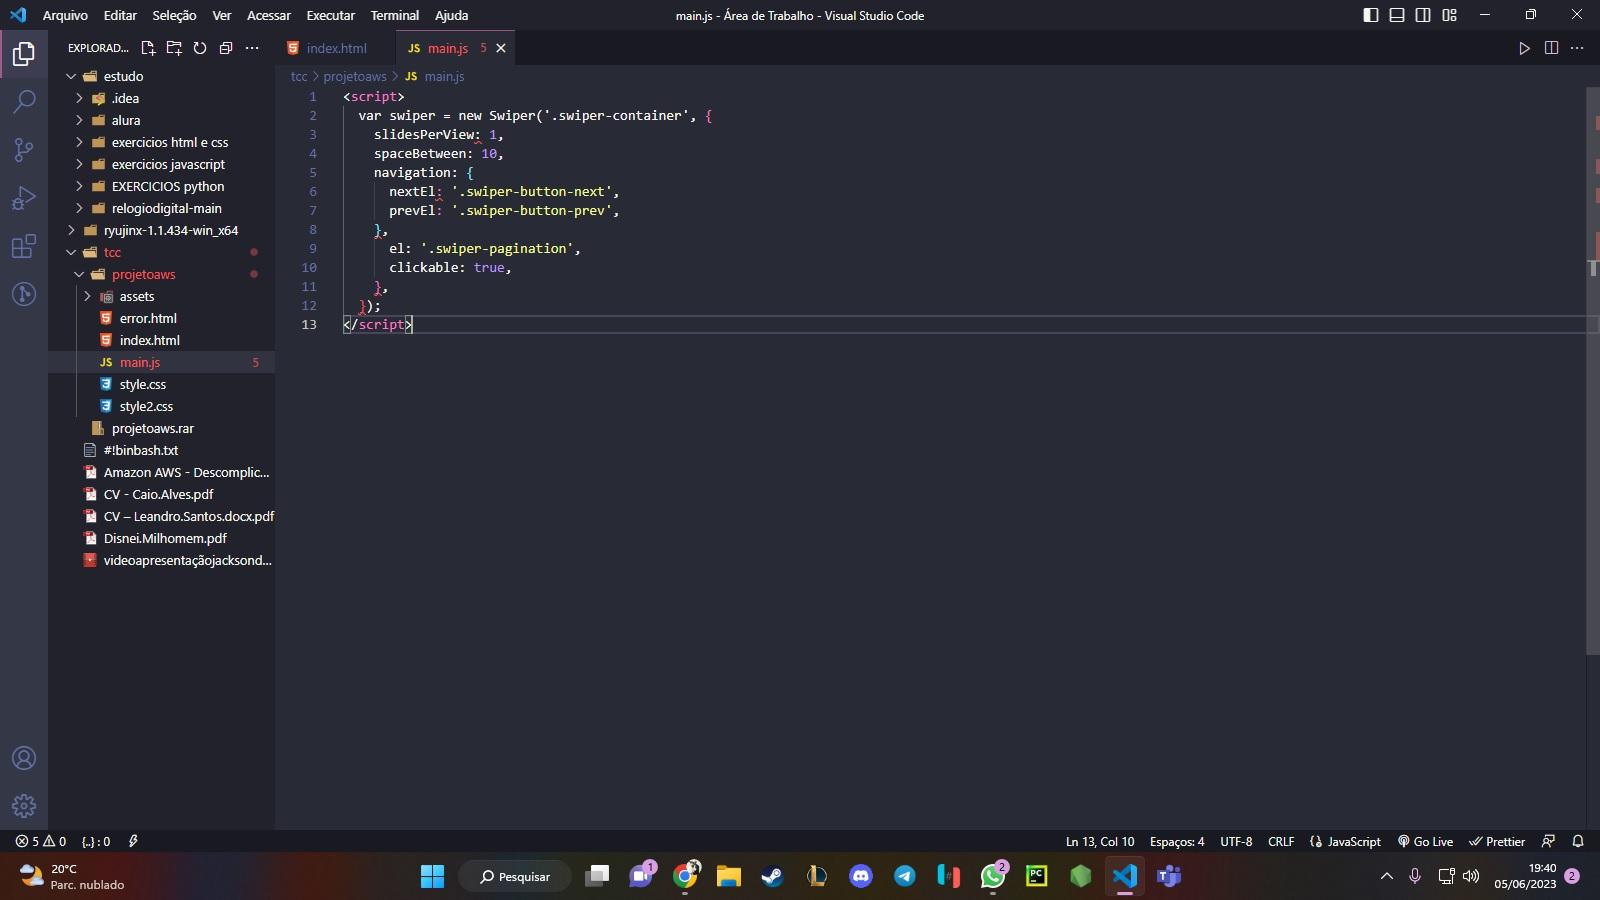
Task: Change encoding UTF-8
Action: tap(1236, 841)
